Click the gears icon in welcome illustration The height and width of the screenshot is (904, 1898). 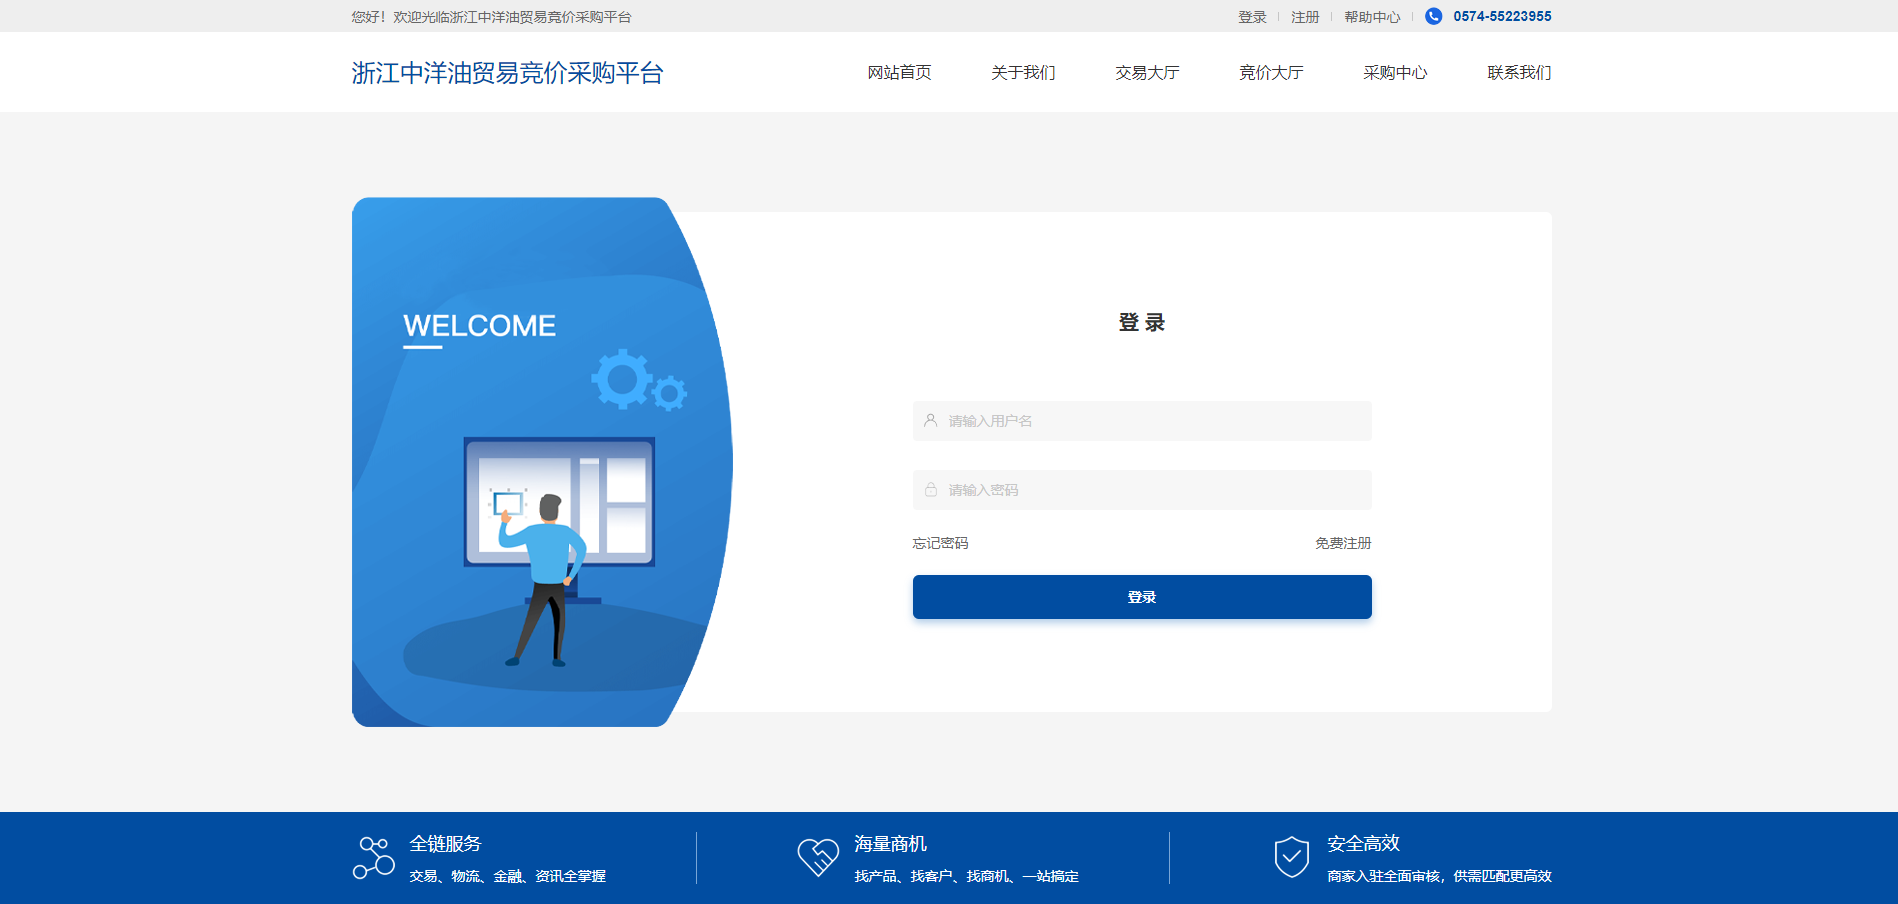pyautogui.click(x=638, y=381)
